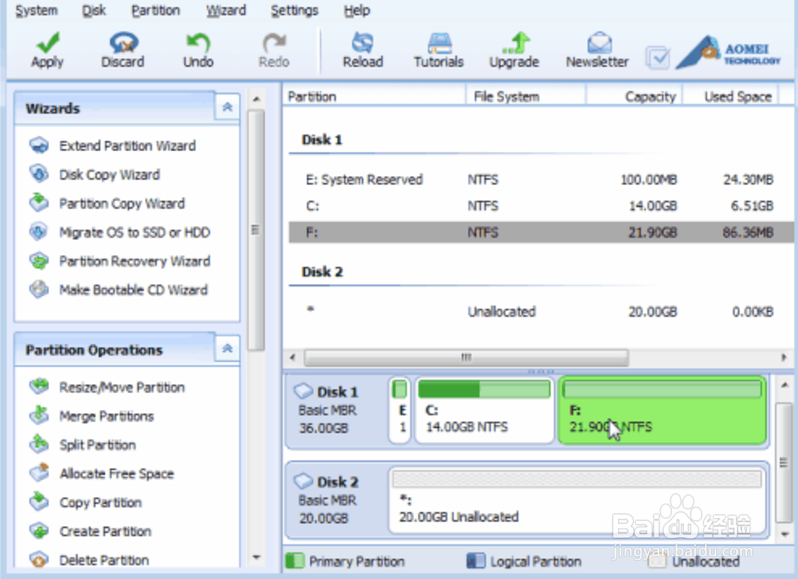Click the disk map scroll down arrow
798x579 pixels.
tap(784, 534)
